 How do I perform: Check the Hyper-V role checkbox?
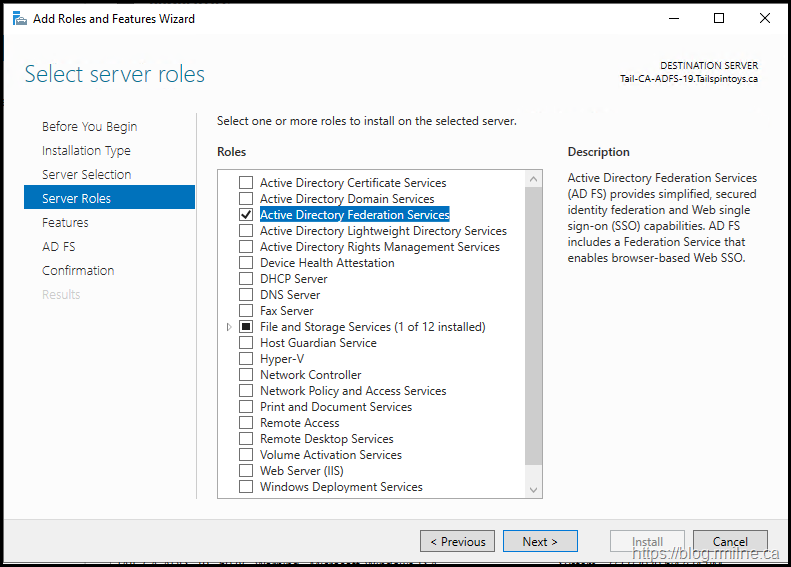246,359
